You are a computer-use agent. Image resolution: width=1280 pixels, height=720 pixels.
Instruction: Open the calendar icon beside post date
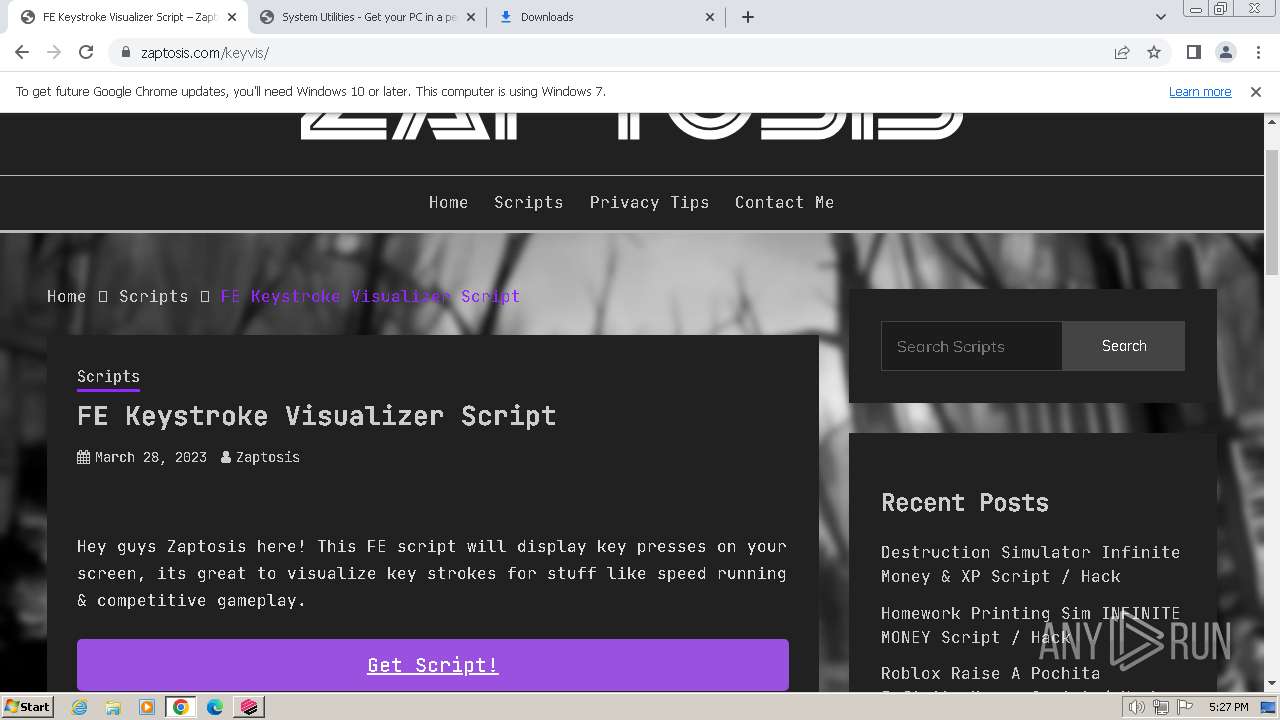[83, 457]
